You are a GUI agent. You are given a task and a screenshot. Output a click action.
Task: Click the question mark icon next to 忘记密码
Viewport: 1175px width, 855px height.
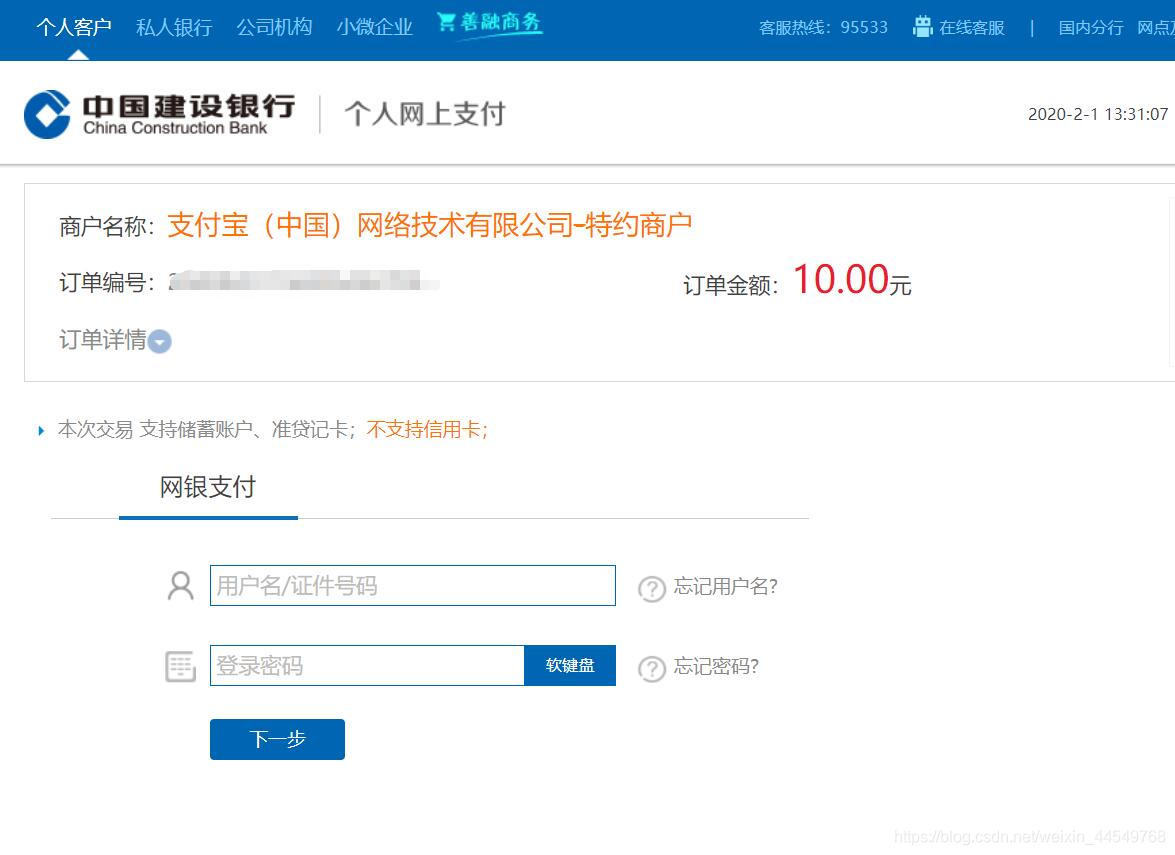[652, 668]
